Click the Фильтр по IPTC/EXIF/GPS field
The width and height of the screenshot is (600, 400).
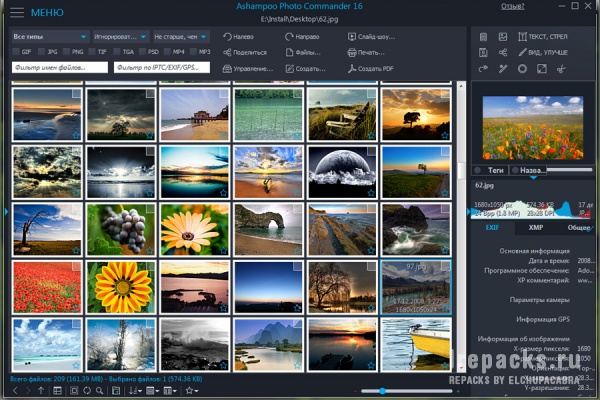click(x=162, y=67)
